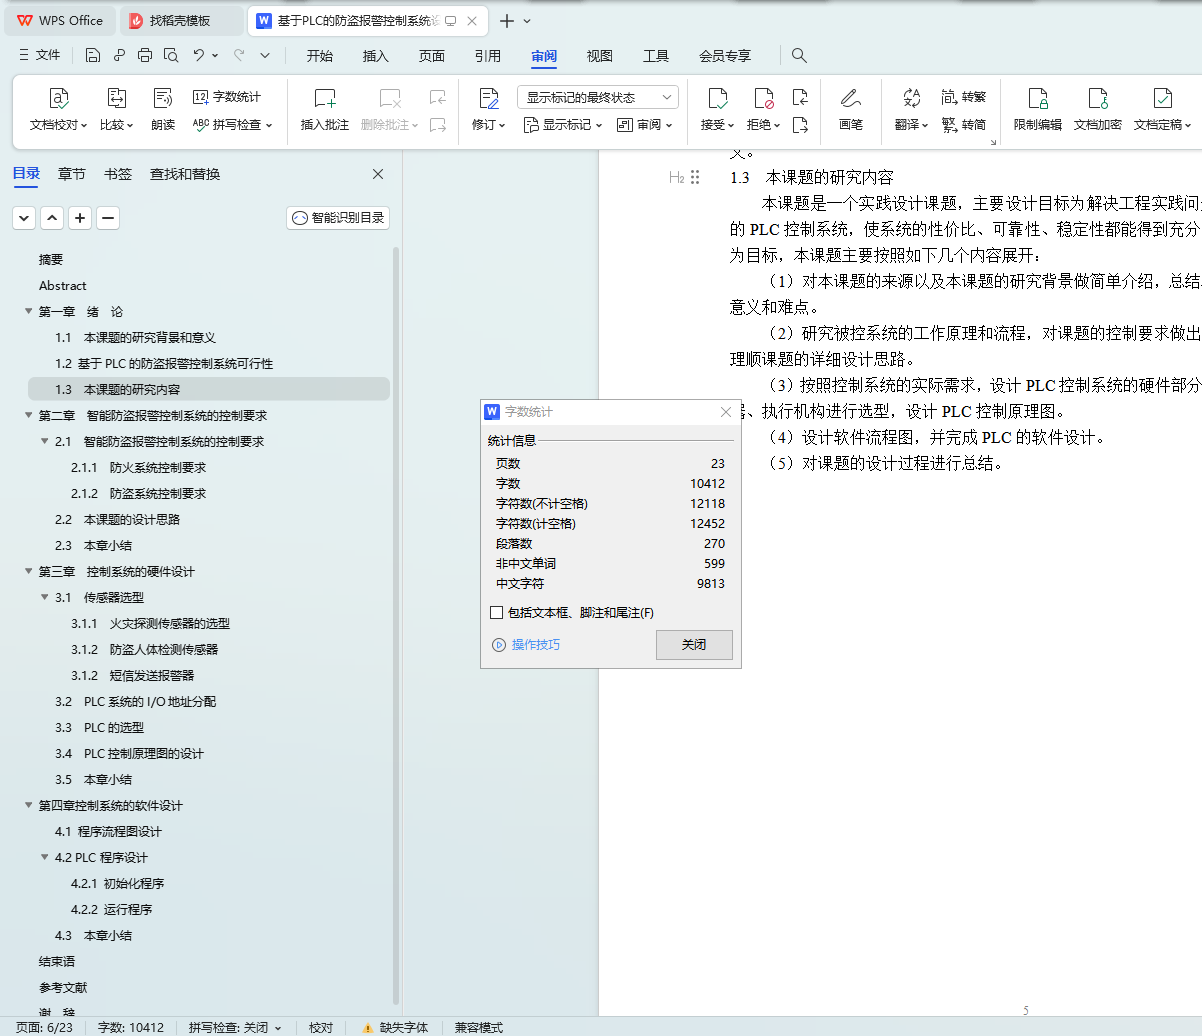1202x1036 pixels.
Task: Convert text with 转简 button
Action: pos(963,125)
